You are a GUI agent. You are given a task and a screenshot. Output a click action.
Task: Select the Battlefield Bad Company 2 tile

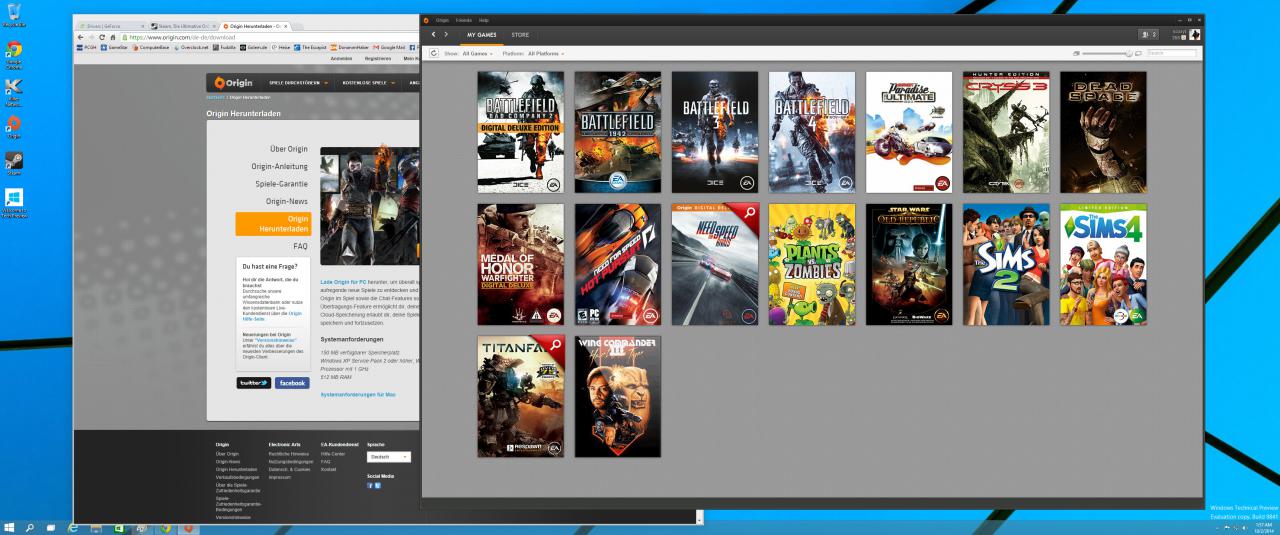520,132
